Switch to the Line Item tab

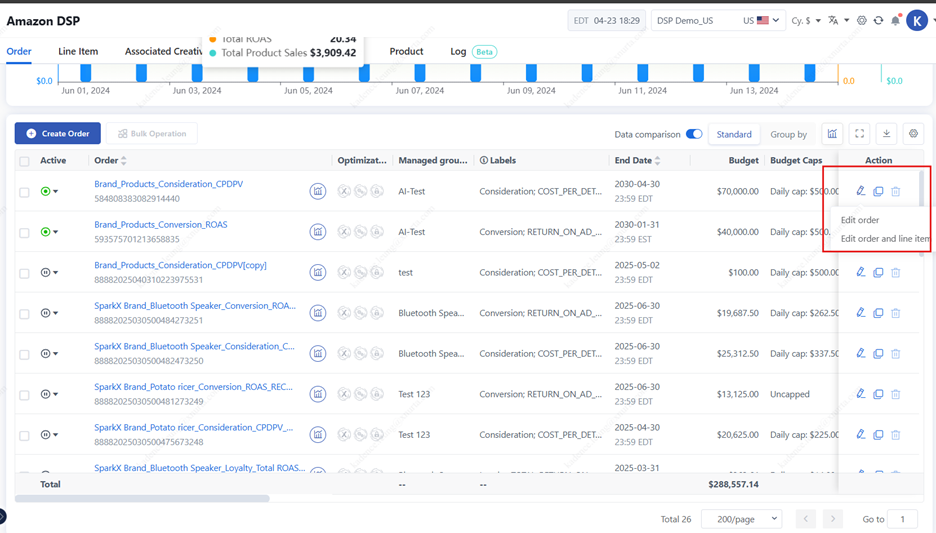coord(78,52)
